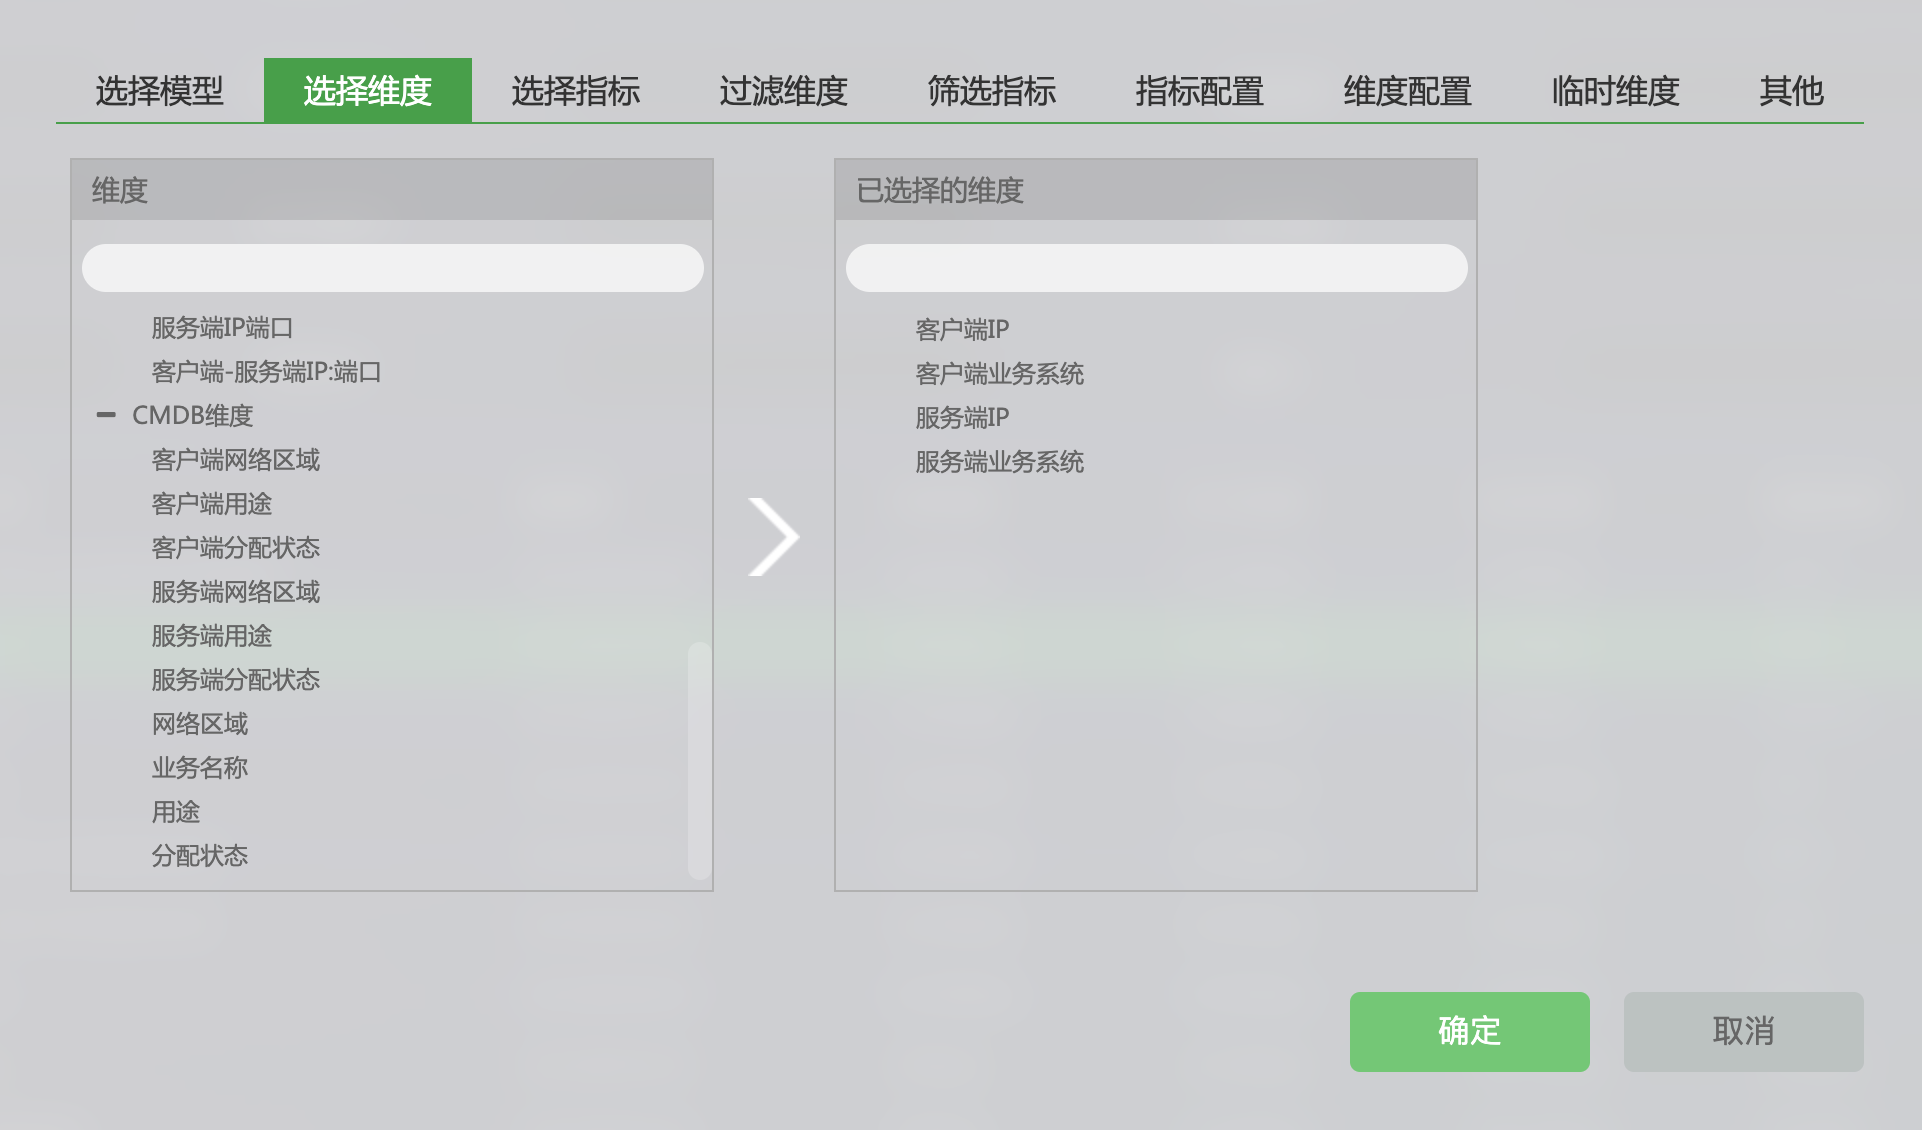Go to the 过滤维度 tab
Screen dimensions: 1922x1130
[x=784, y=91]
